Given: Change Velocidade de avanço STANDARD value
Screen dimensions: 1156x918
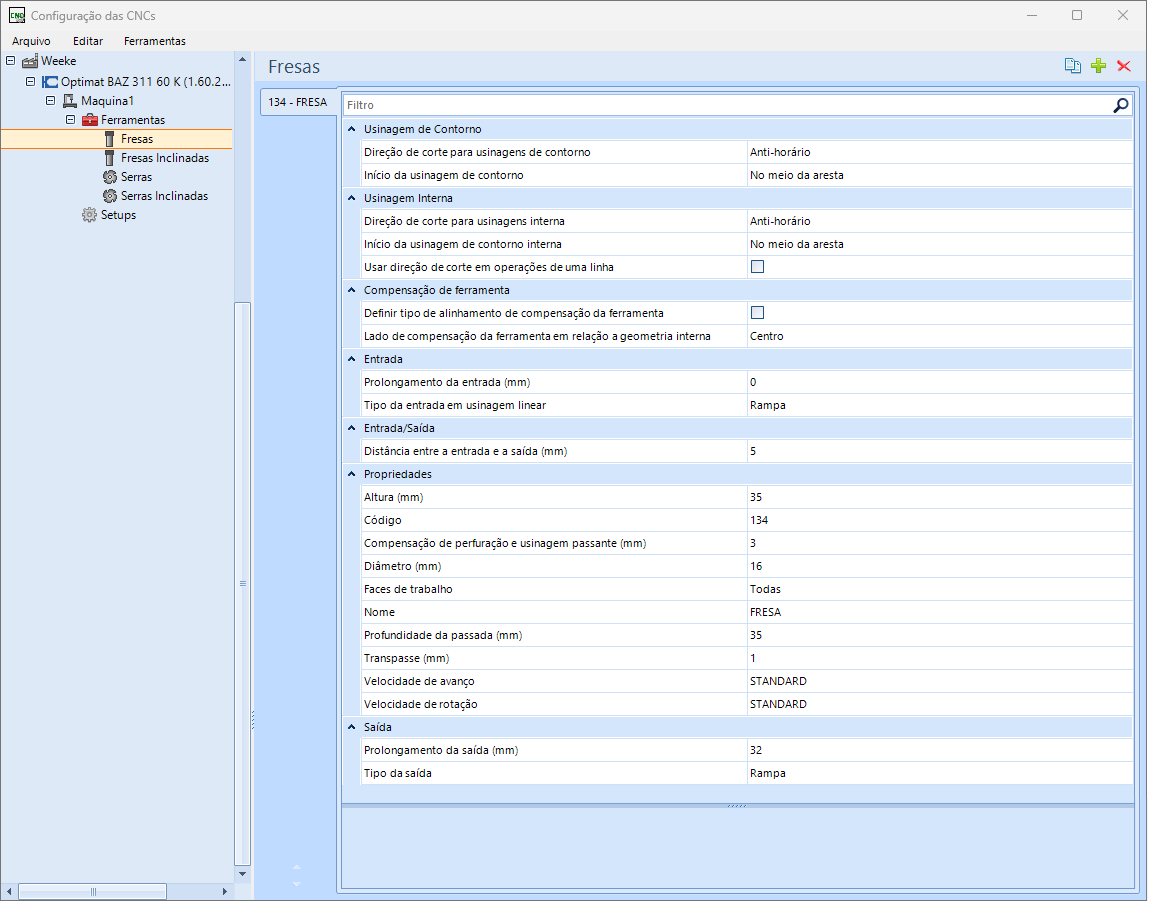Looking at the screenshot, I should [940, 681].
